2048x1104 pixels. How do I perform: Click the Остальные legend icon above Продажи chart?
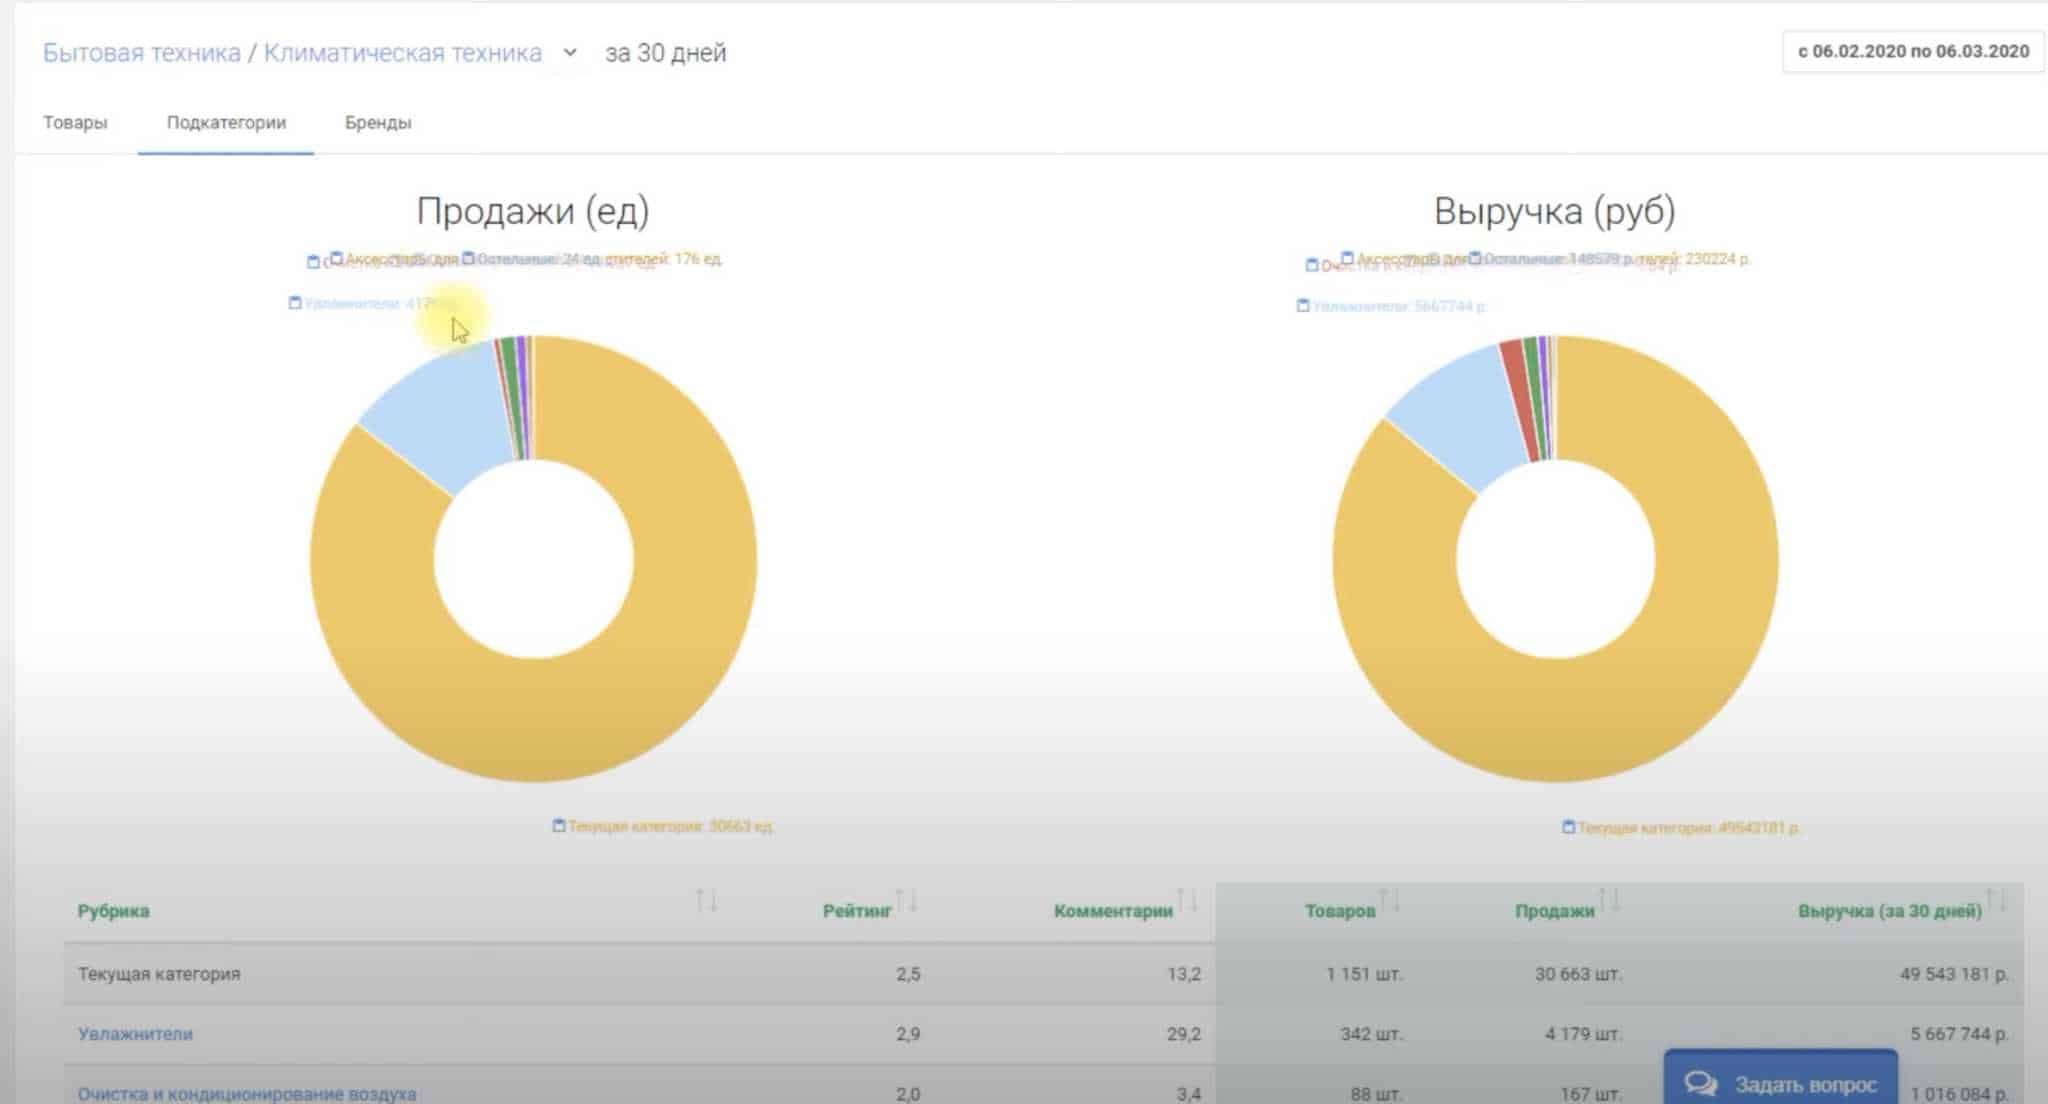468,258
